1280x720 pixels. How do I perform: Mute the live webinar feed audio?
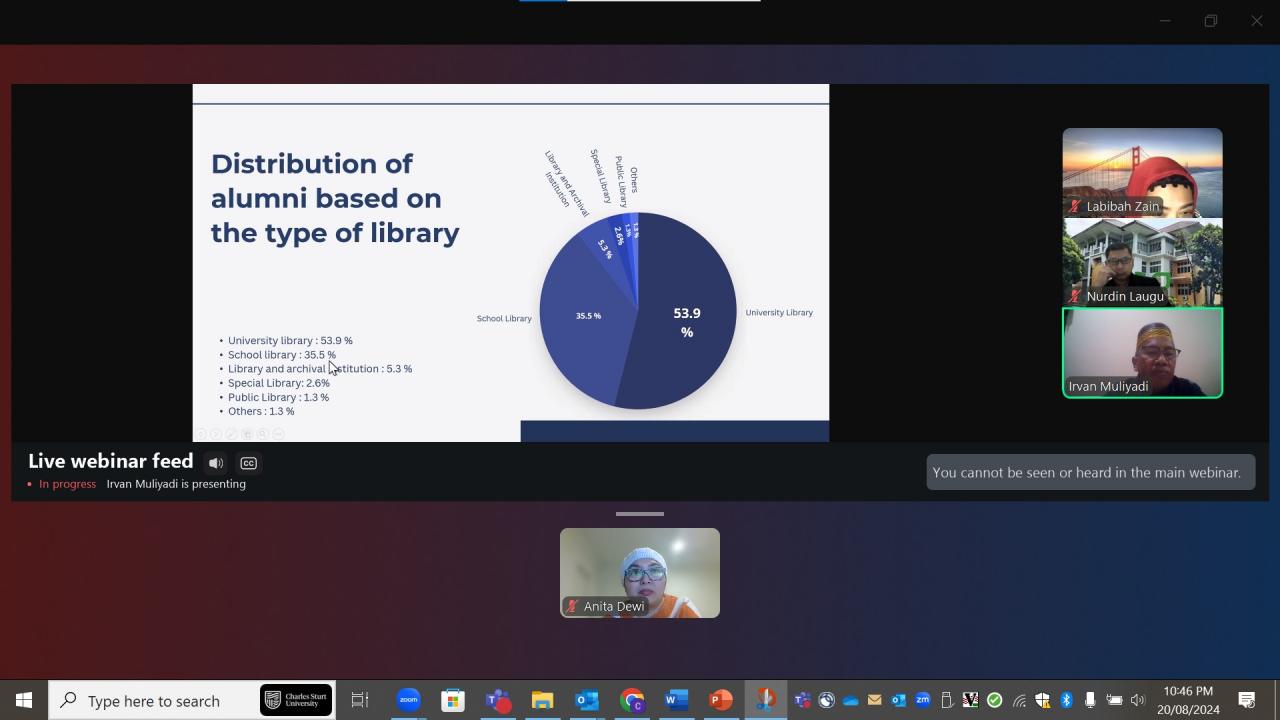pos(216,462)
